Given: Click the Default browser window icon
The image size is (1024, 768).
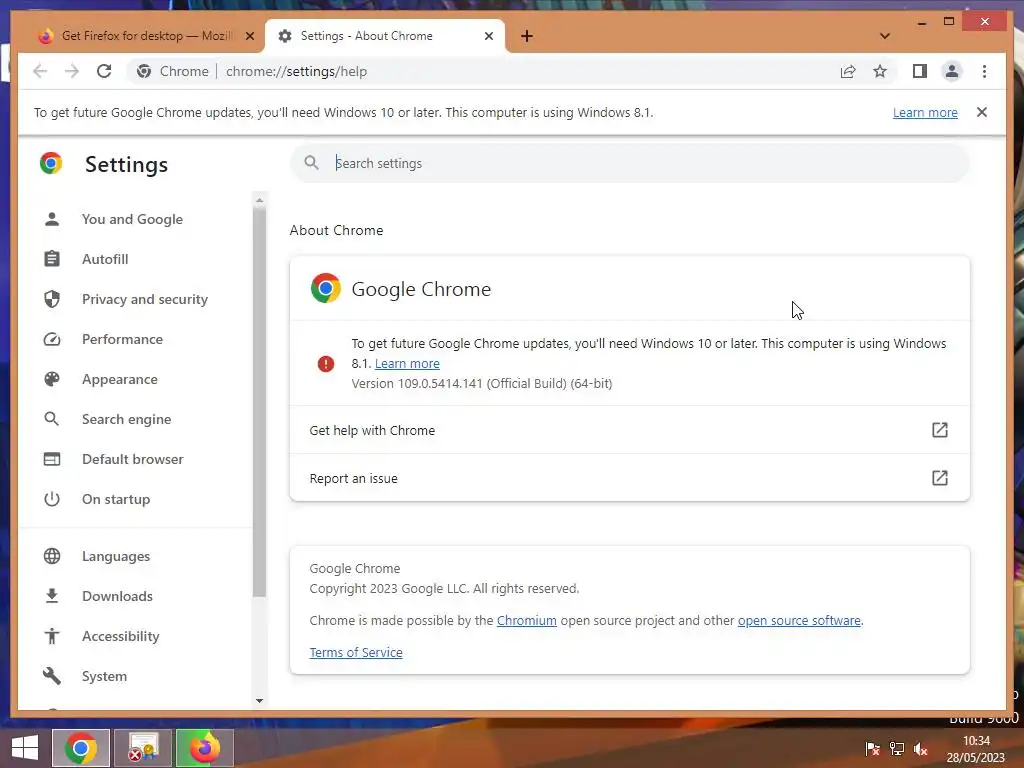Looking at the screenshot, I should [x=52, y=459].
